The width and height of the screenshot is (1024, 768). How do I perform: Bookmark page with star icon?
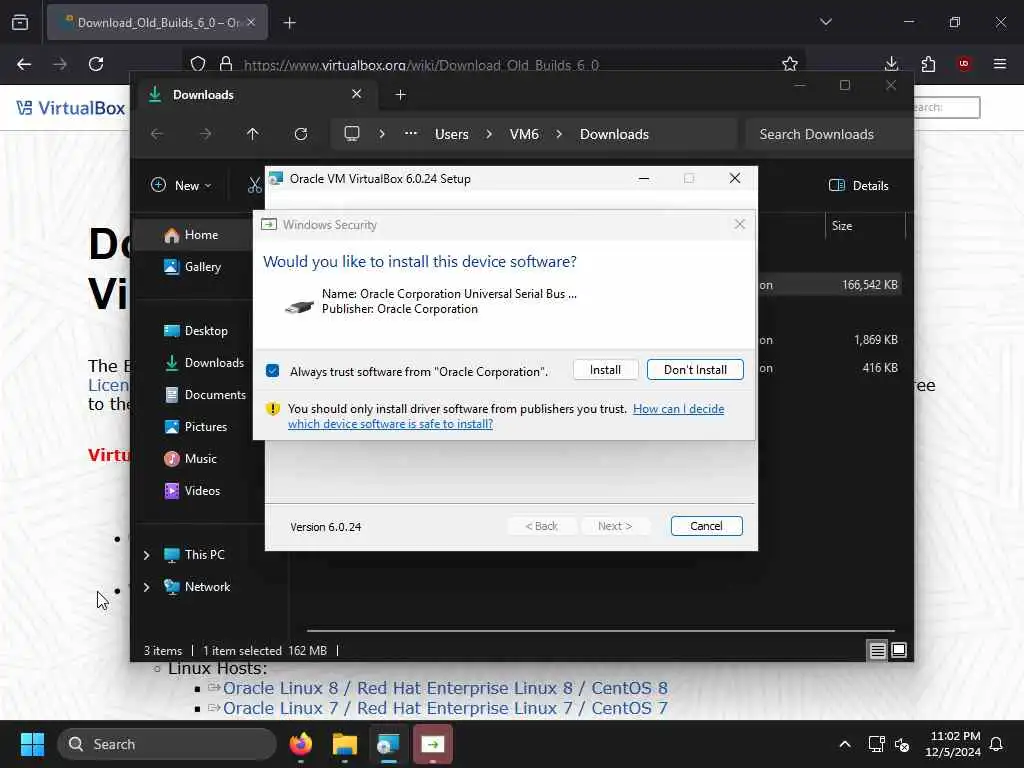tap(790, 64)
